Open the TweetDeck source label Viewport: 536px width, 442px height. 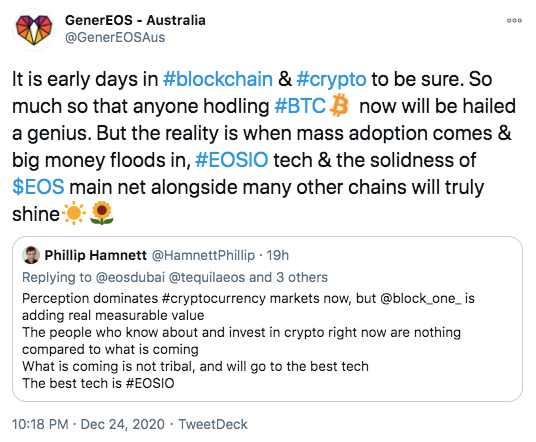pyautogui.click(x=213, y=424)
